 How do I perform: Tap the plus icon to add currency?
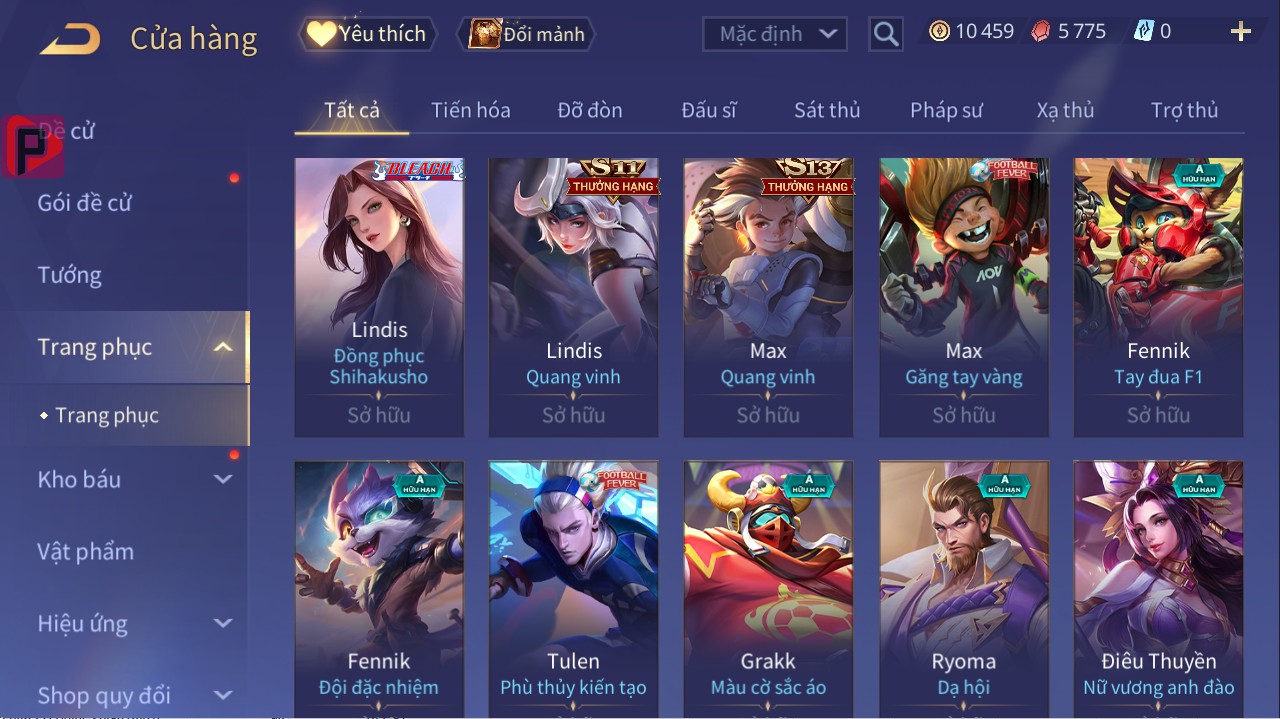click(x=1241, y=32)
